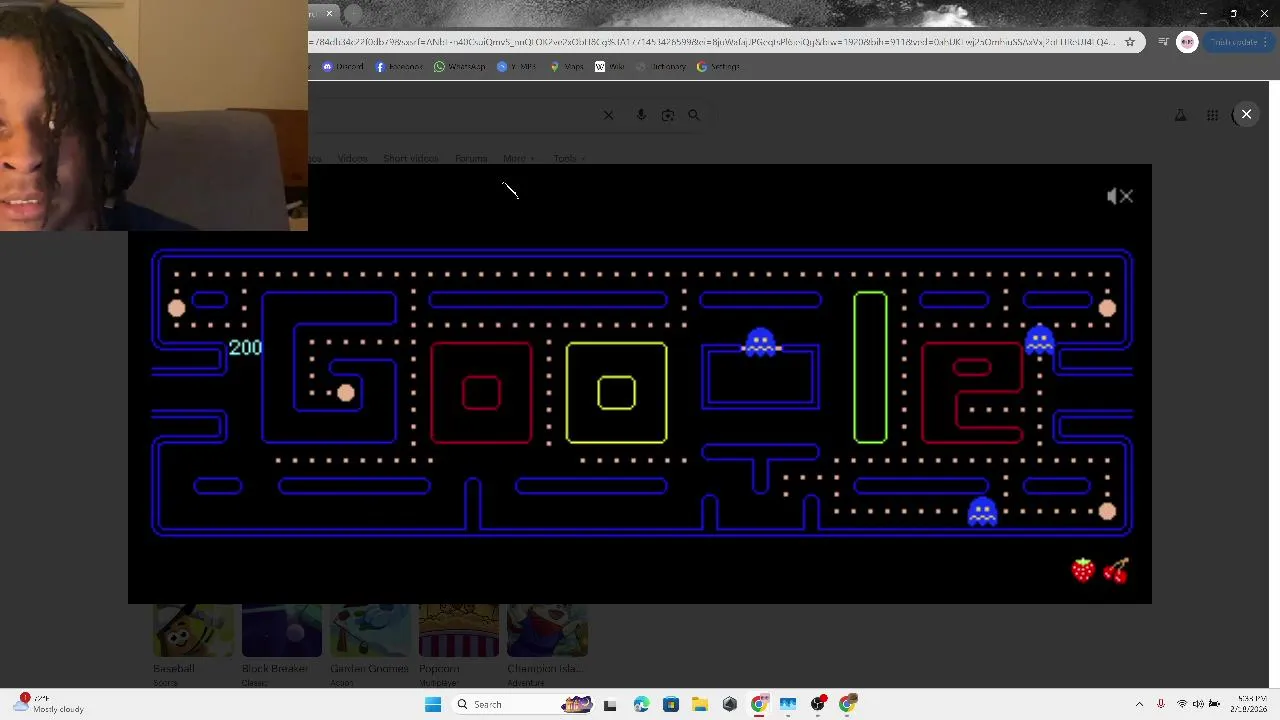This screenshot has height=720, width=1280.
Task: Open the Wiki bookmark
Action: (609, 67)
